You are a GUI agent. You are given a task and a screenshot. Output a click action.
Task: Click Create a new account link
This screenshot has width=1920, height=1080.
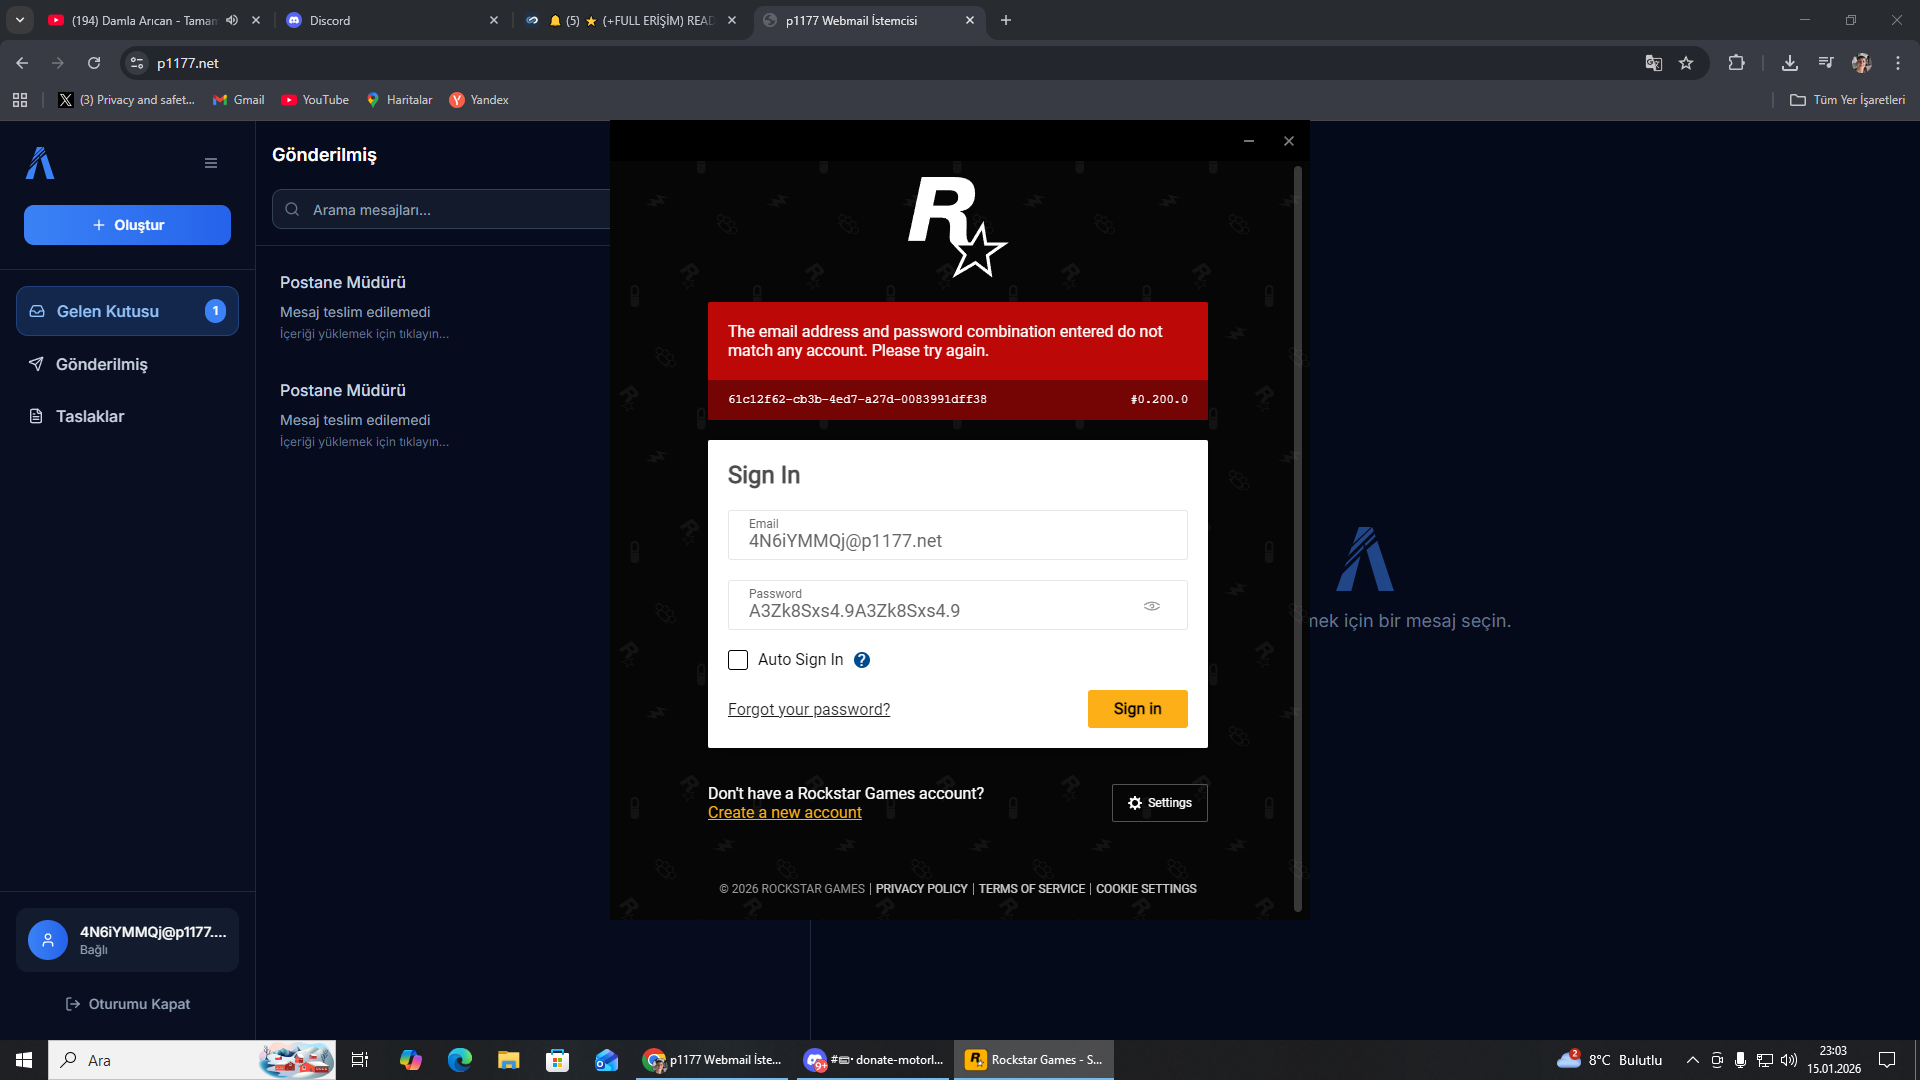tap(785, 812)
